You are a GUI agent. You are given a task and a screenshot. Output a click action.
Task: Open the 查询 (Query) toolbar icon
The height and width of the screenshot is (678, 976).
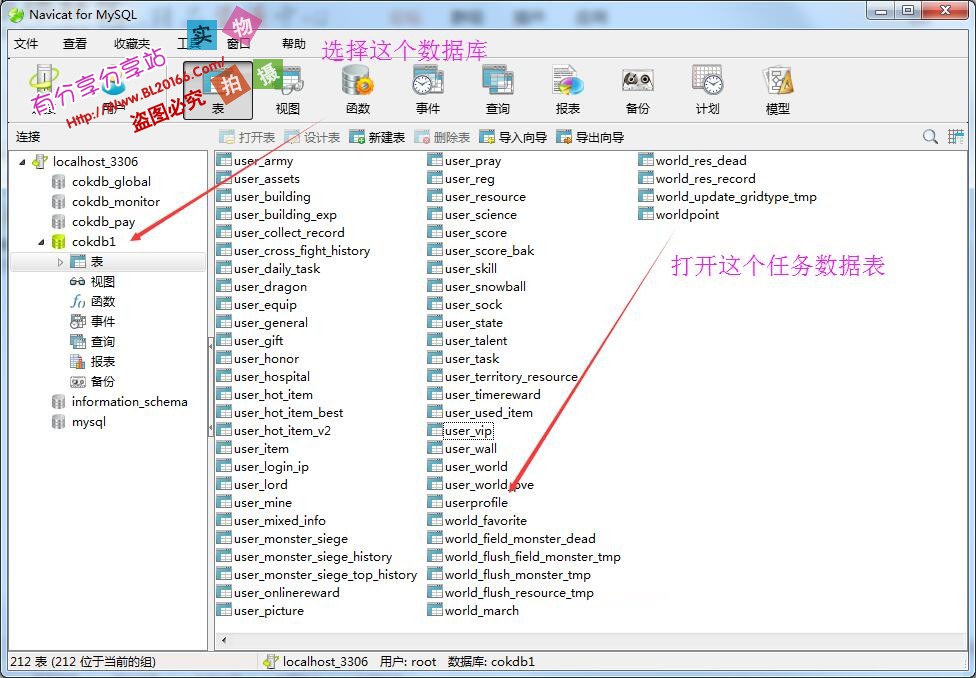pyautogui.click(x=497, y=90)
